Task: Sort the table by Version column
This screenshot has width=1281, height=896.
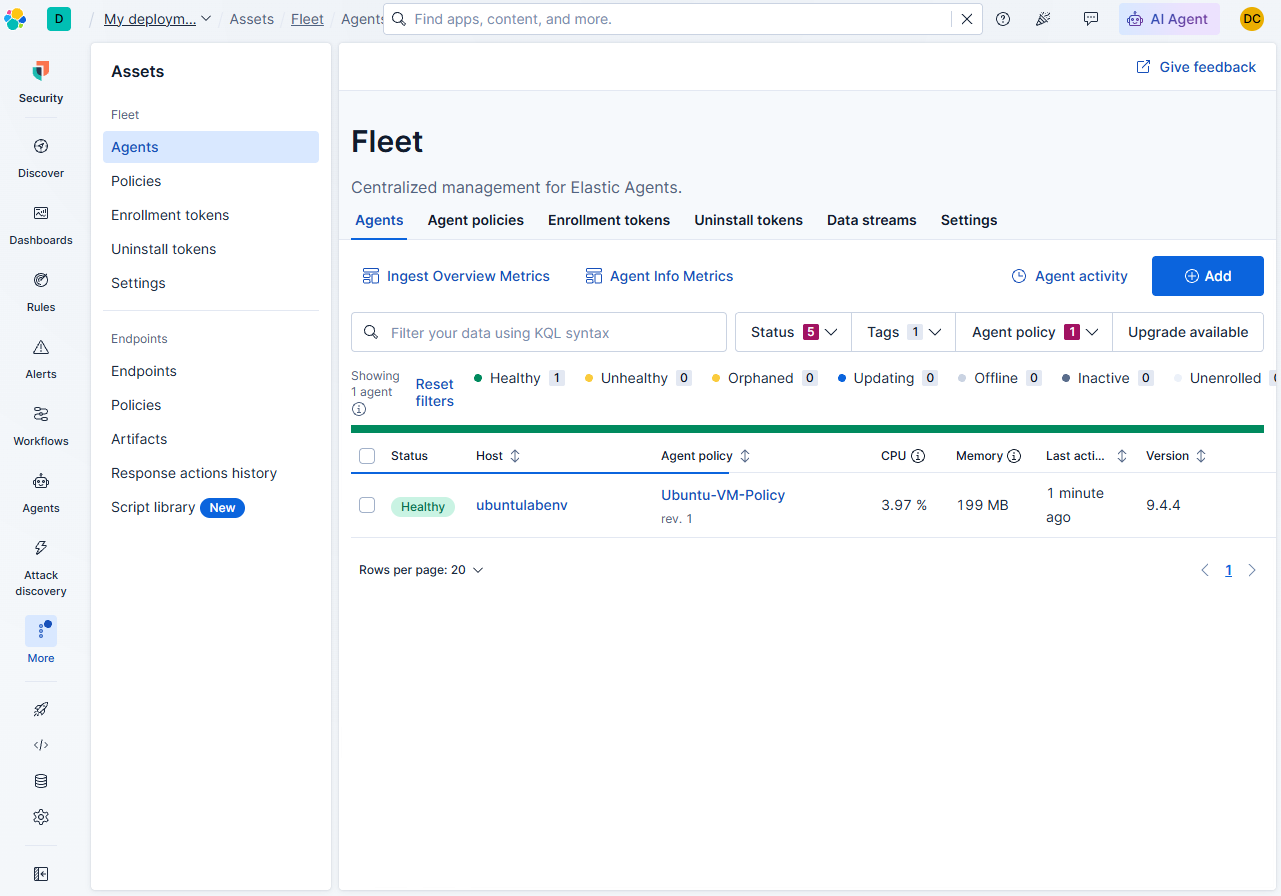Action: point(1176,456)
